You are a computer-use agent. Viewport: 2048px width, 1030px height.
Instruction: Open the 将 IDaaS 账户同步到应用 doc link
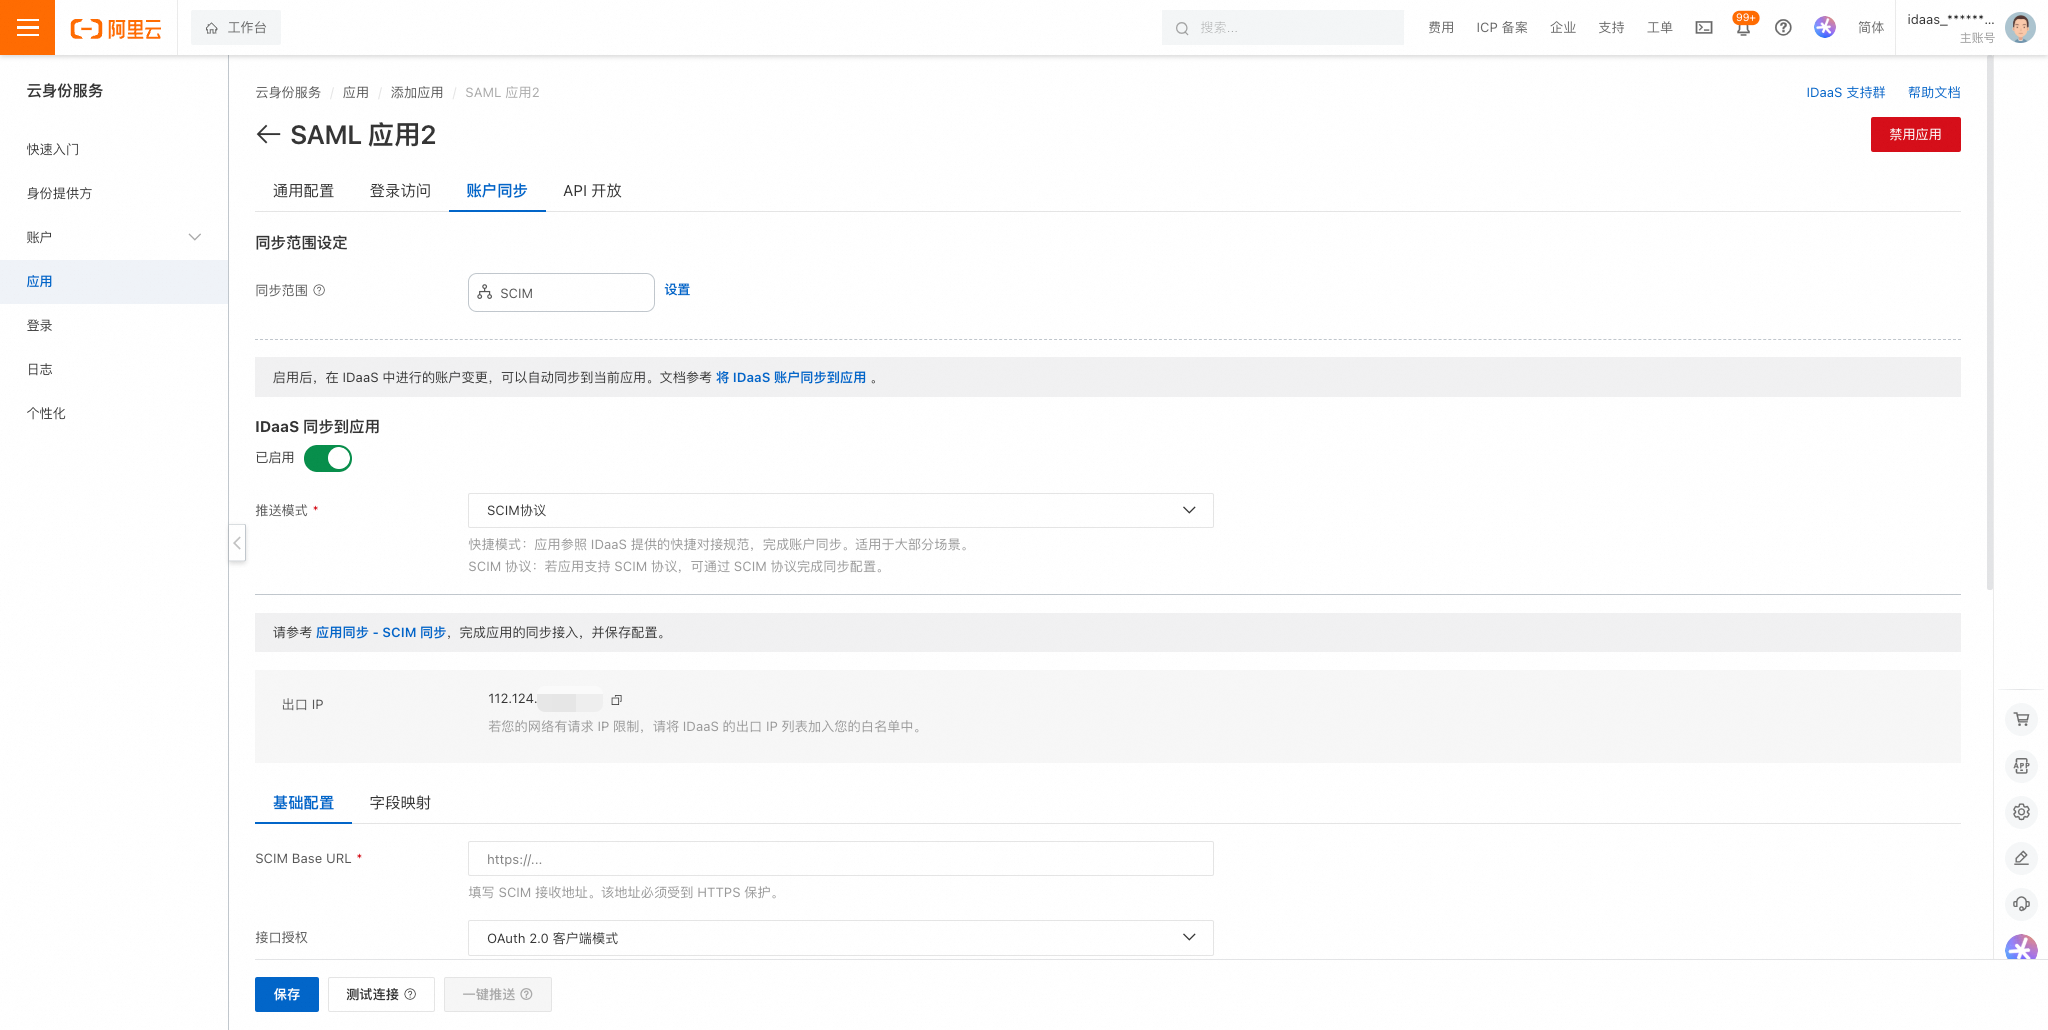(791, 378)
